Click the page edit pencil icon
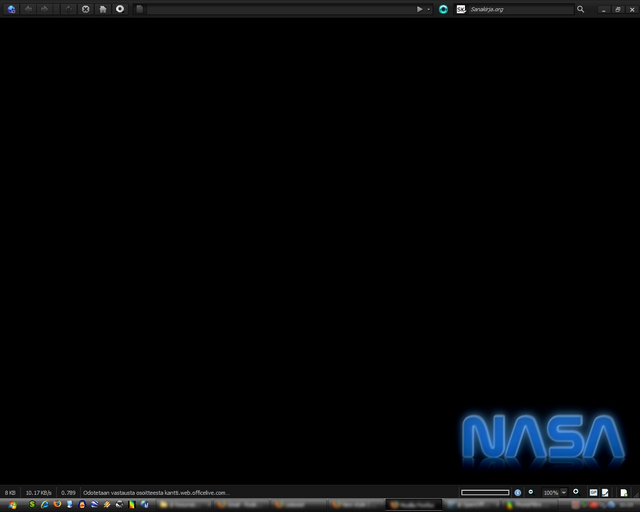640x512 pixels. [x=605, y=492]
